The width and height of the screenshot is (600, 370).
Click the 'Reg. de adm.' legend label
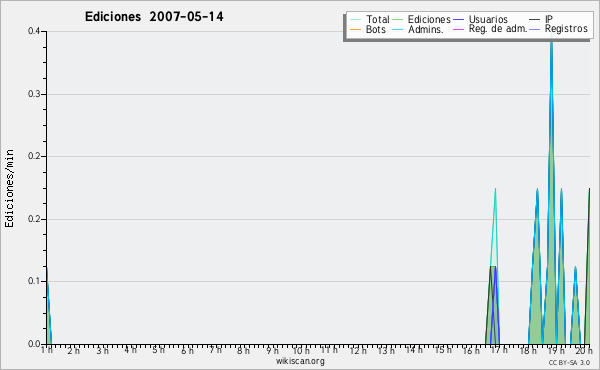tap(498, 29)
